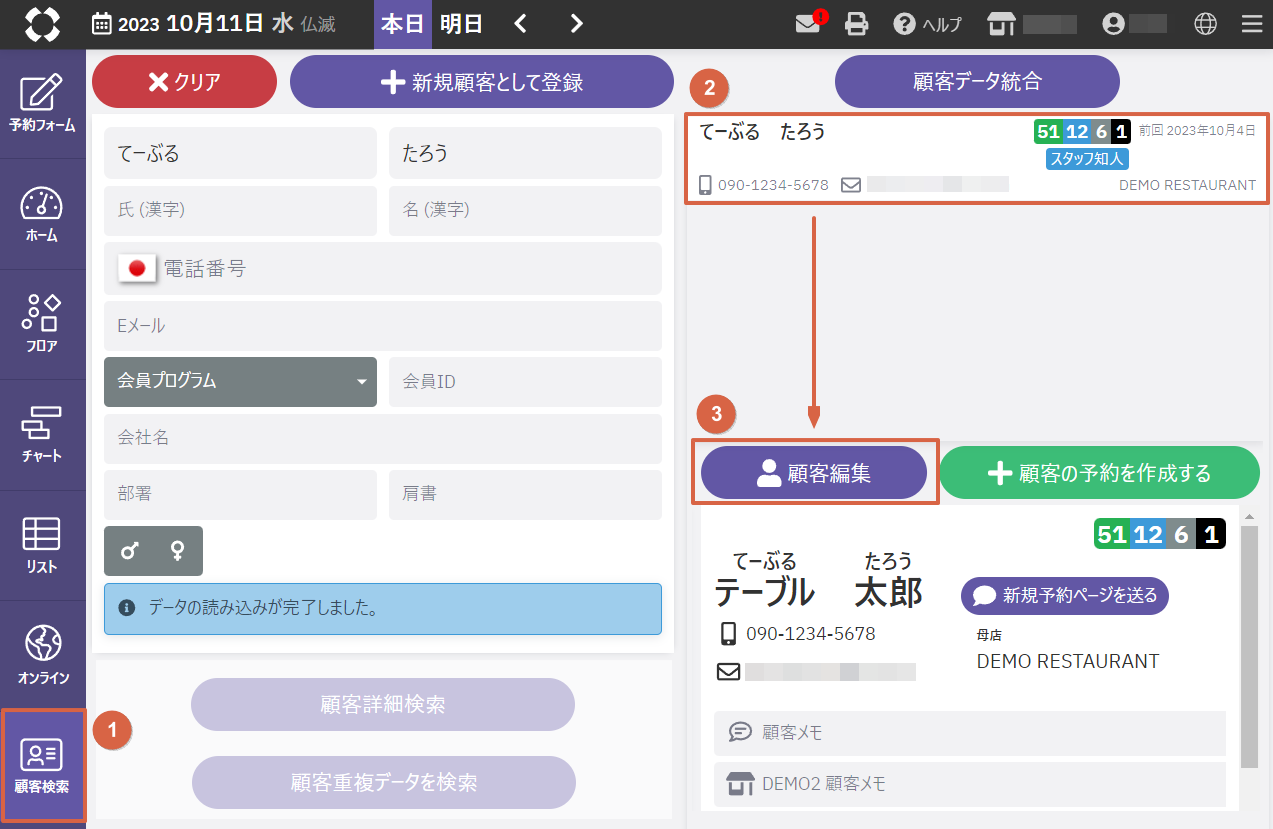
Task: Click the blue 12 badge in detail panel
Action: 1147,534
